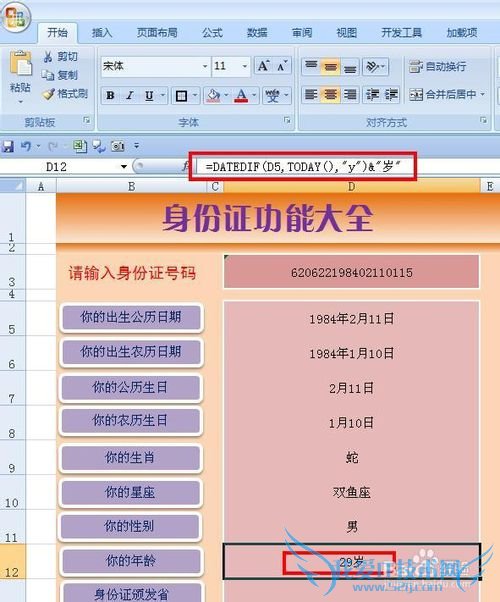Image resolution: width=500 pixels, height=602 pixels.
Task: Customize quick access toolbar arrow
Action: click(136, 146)
